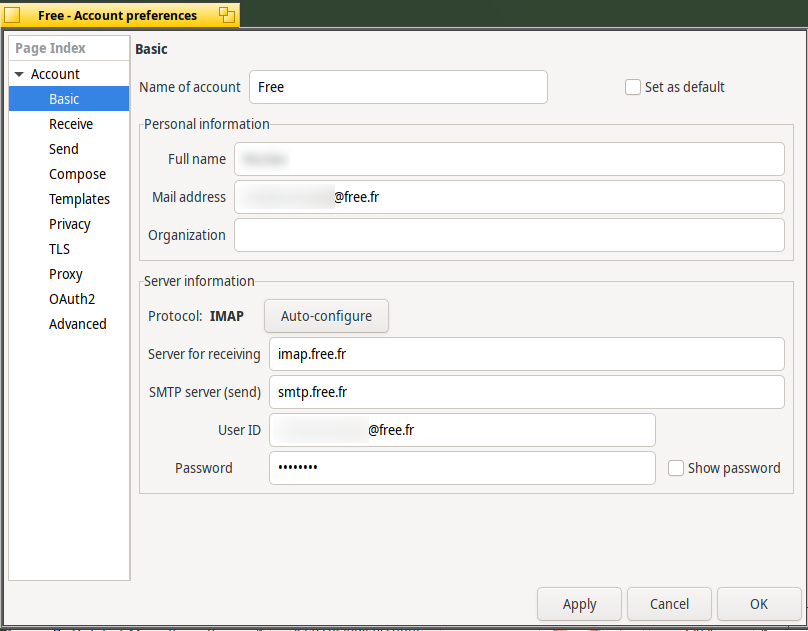
Task: Open the Receive page
Action: 69,124
